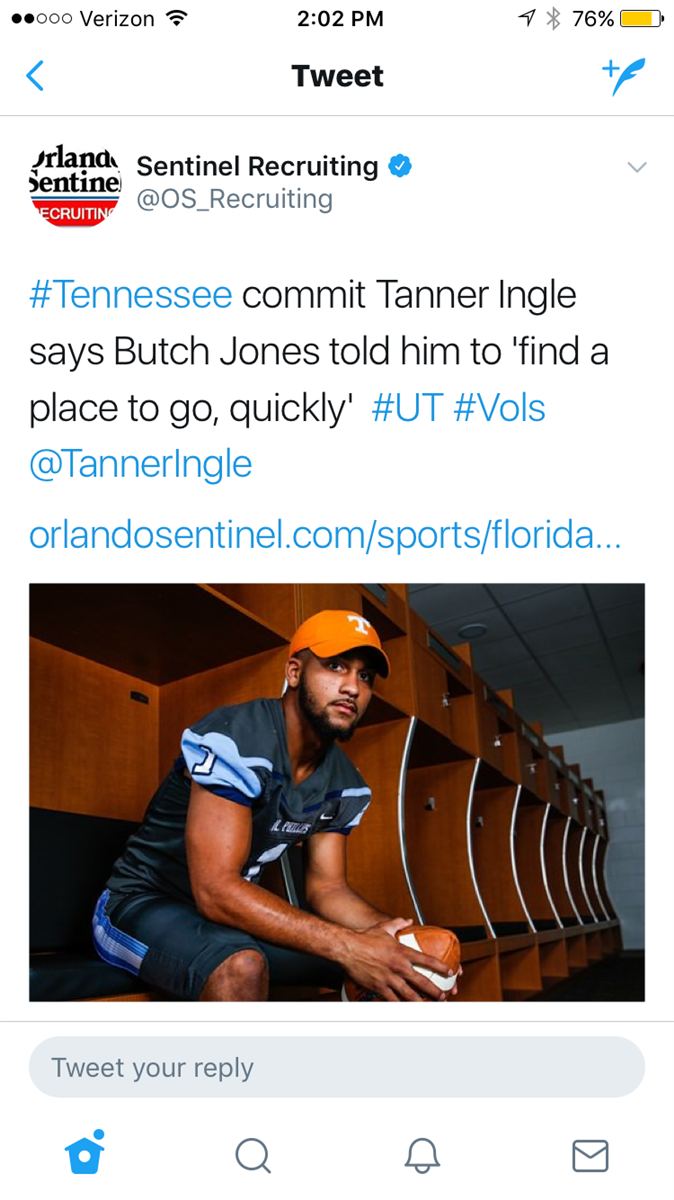The image size is (674, 1200).
Task: Open the orlandosentinel.com article link
Action: (325, 536)
